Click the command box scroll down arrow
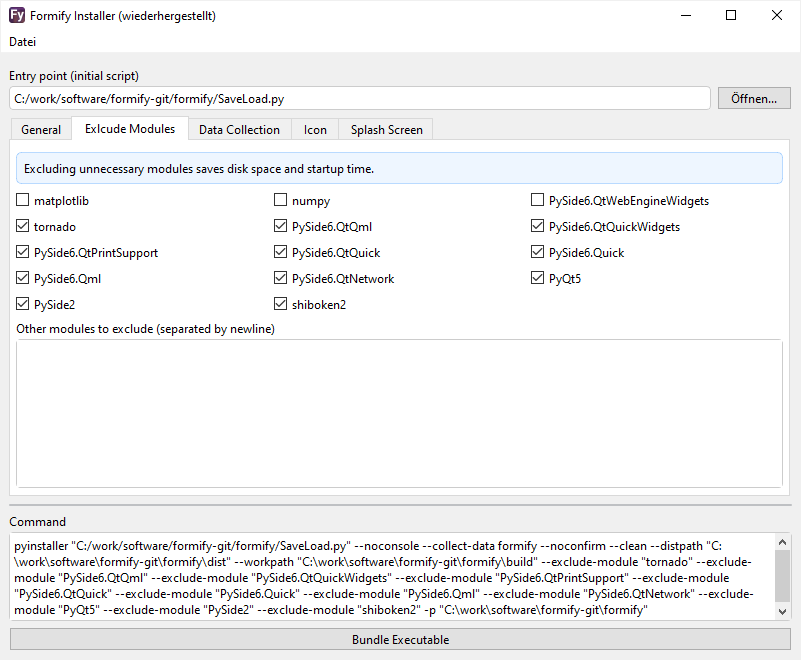The width and height of the screenshot is (801, 660). 782,611
